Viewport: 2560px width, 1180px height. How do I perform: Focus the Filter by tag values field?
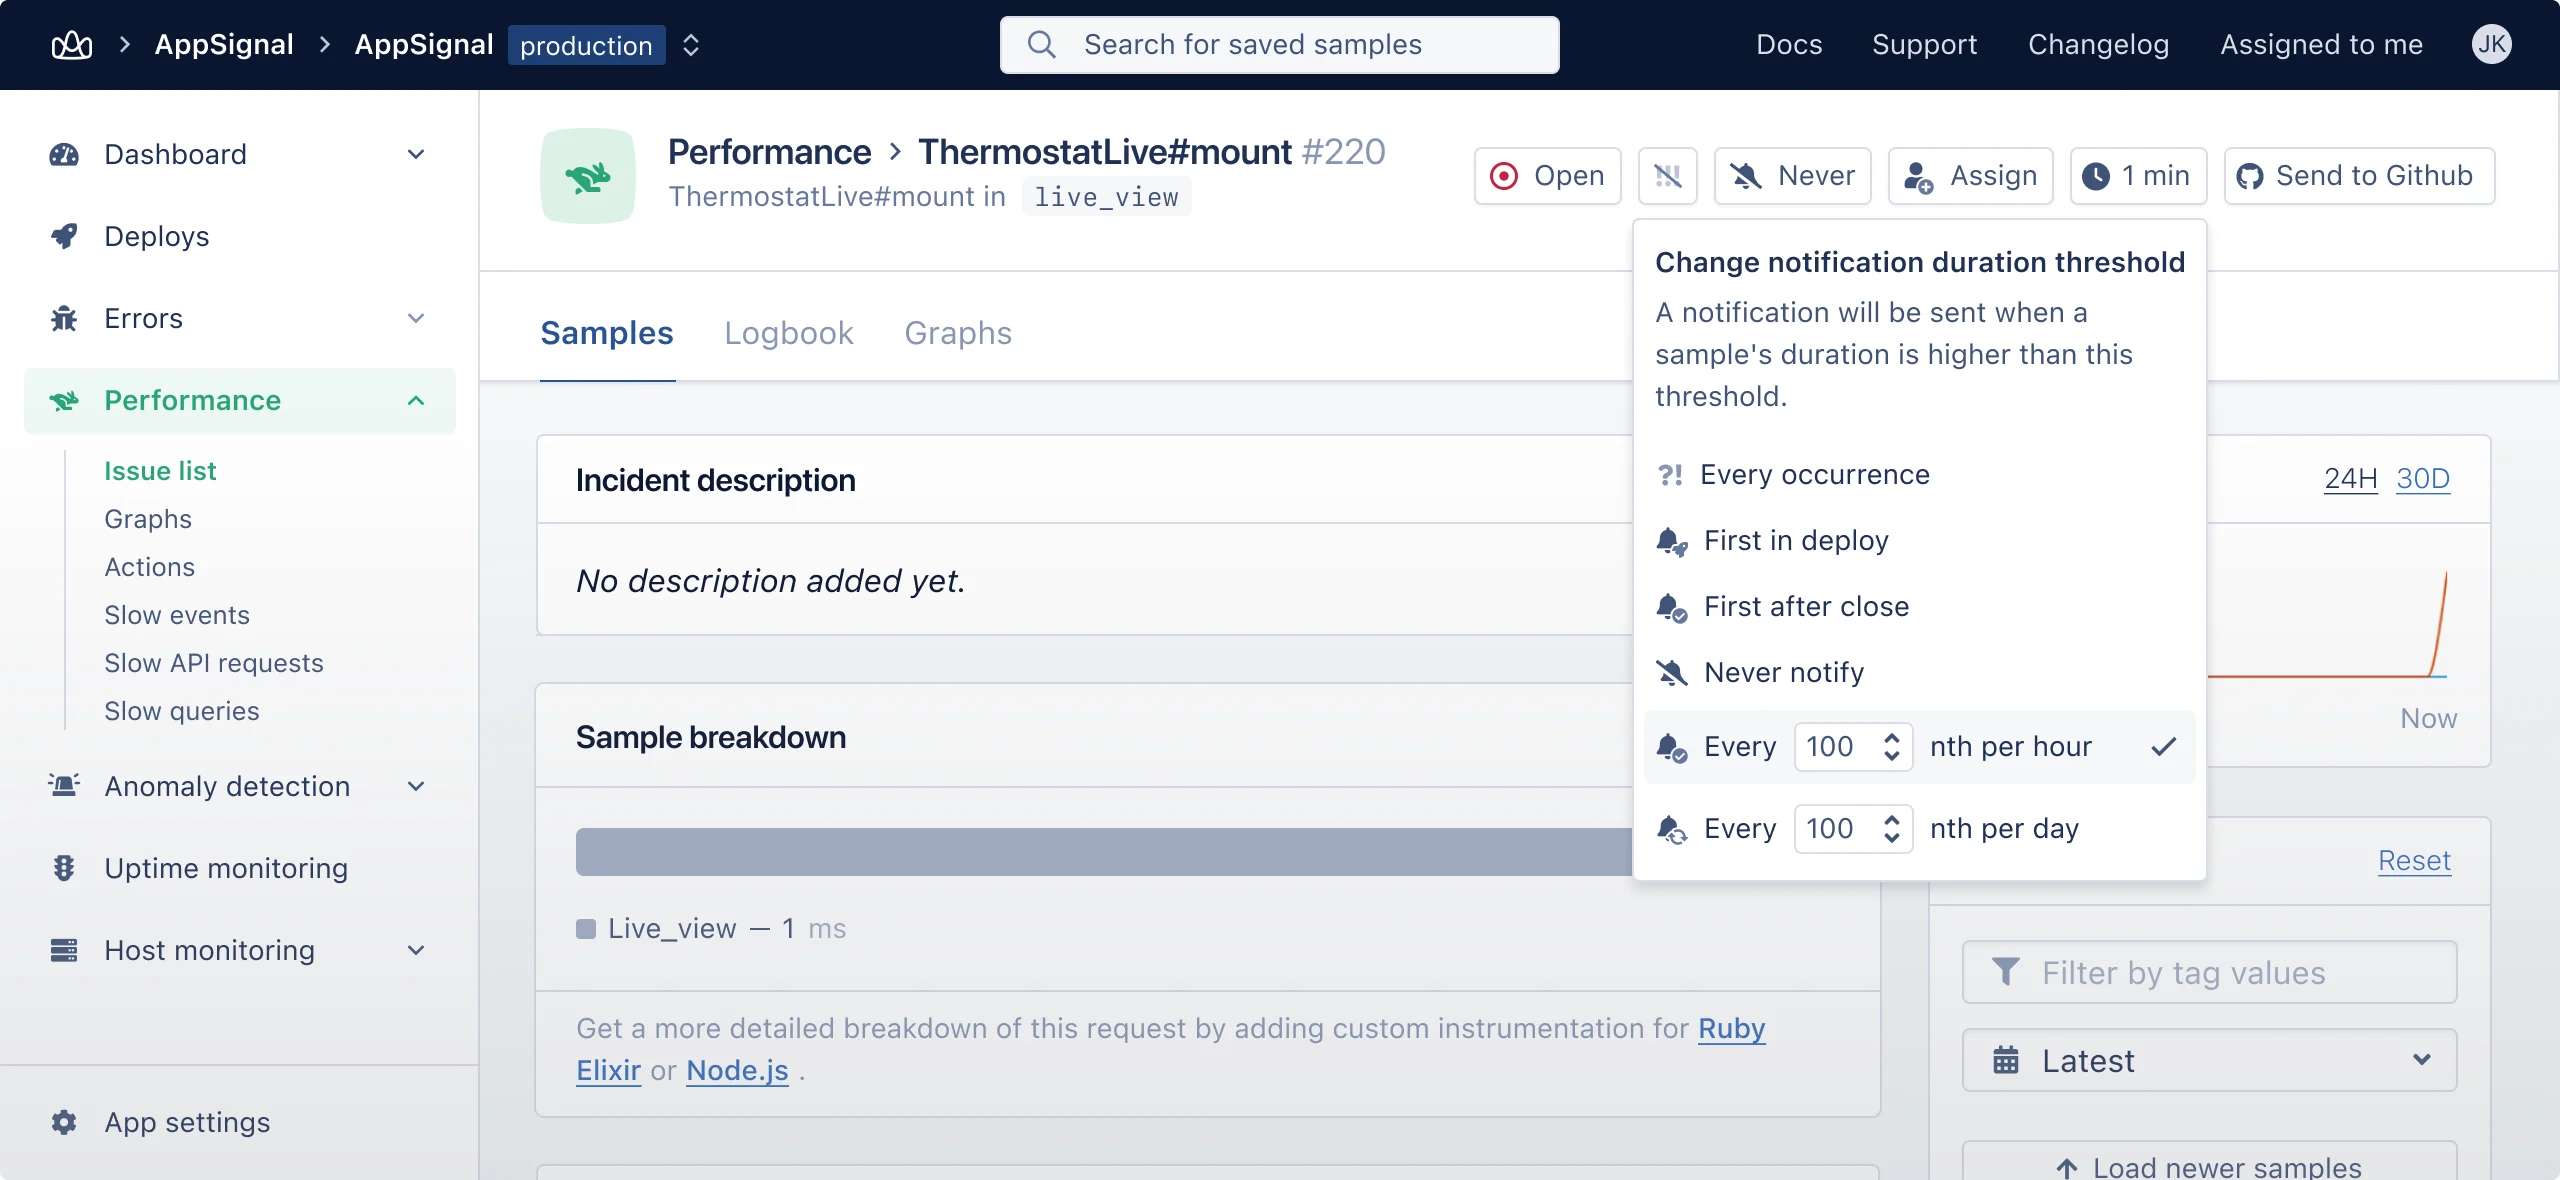coord(2209,972)
